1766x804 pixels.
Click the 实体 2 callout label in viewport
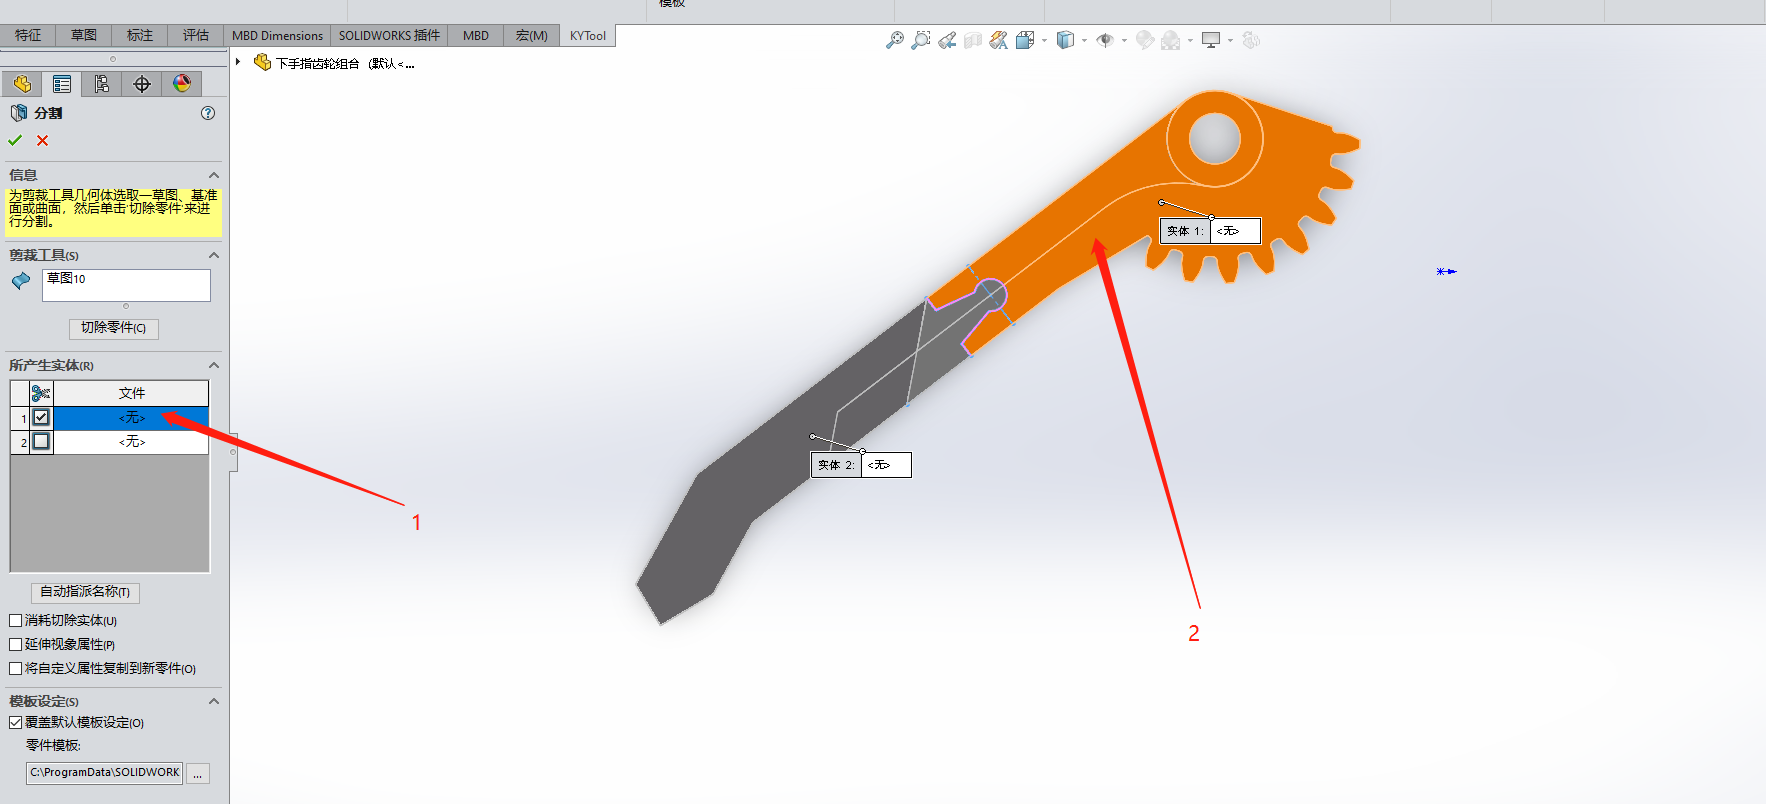coord(836,465)
